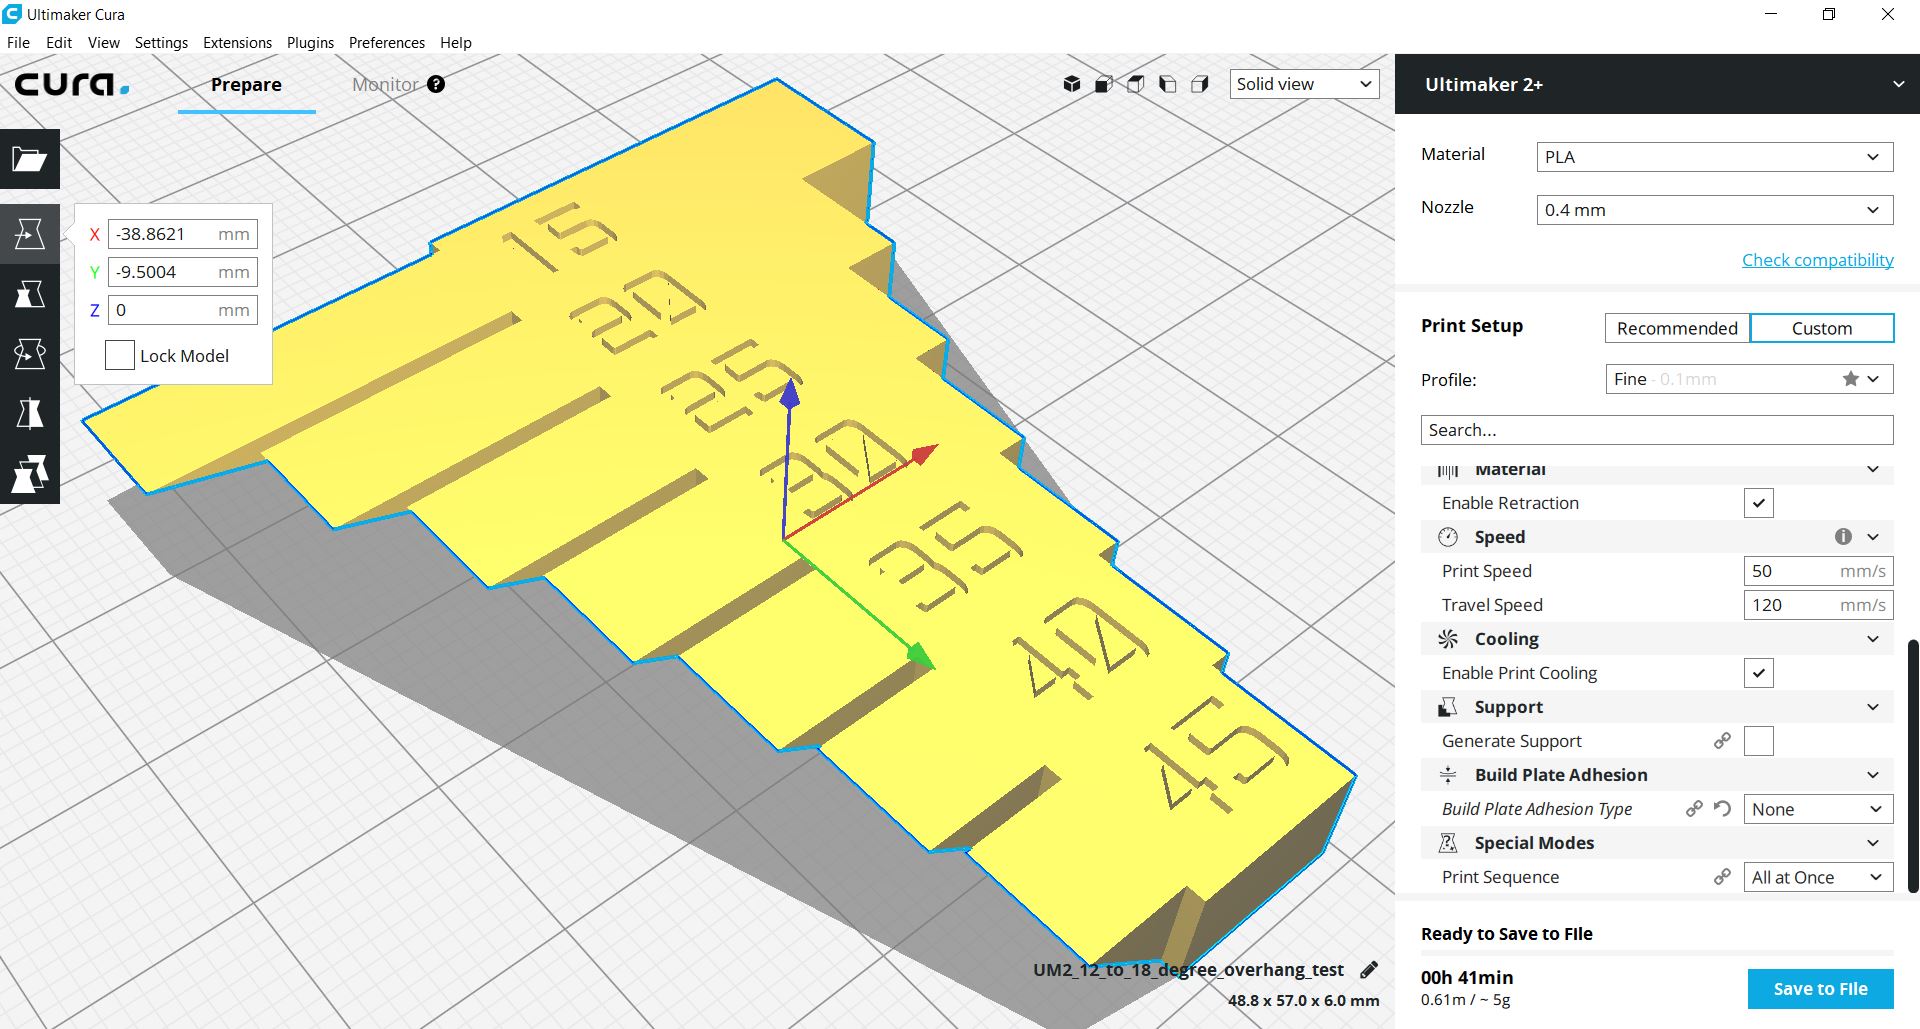Switch Print Setup to Custom mode

(x=1822, y=328)
